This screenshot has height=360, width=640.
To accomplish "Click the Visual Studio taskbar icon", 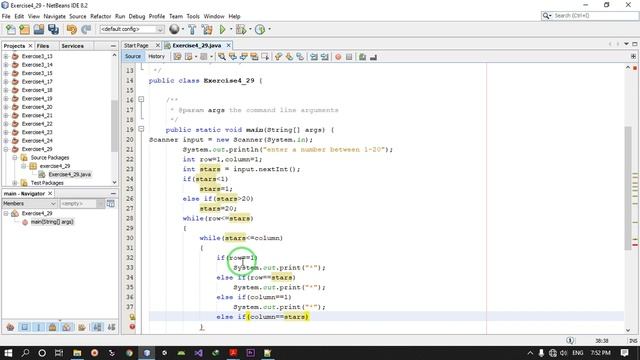I will (x=198, y=353).
